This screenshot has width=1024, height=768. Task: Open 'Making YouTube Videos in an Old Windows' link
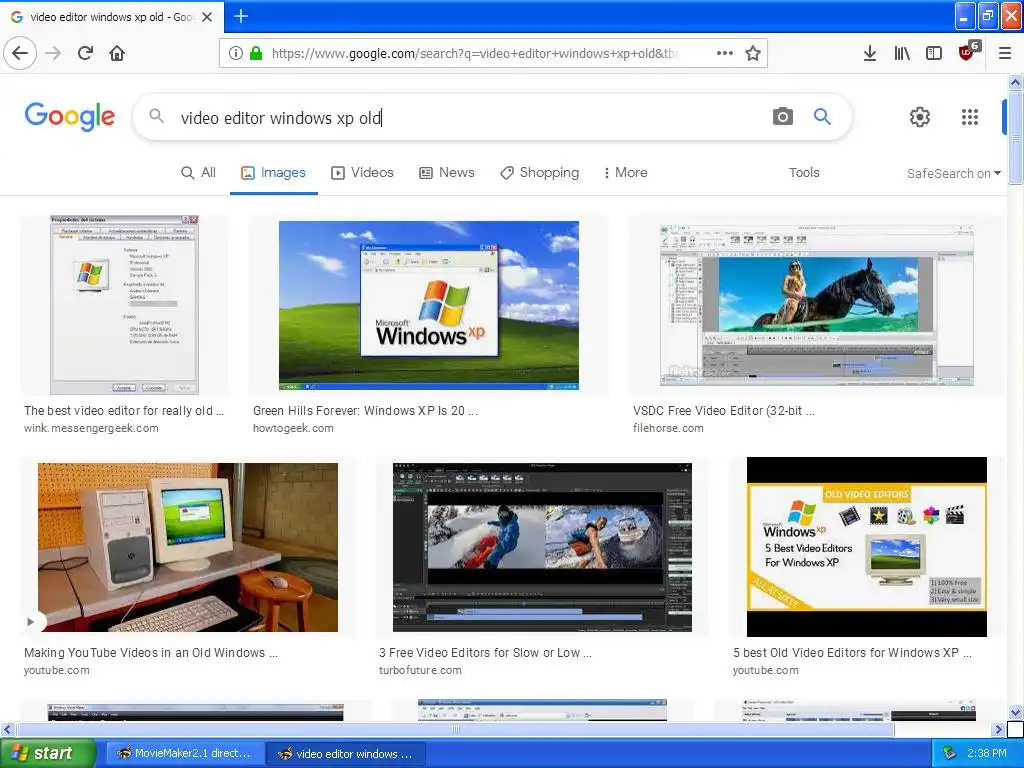coord(151,652)
